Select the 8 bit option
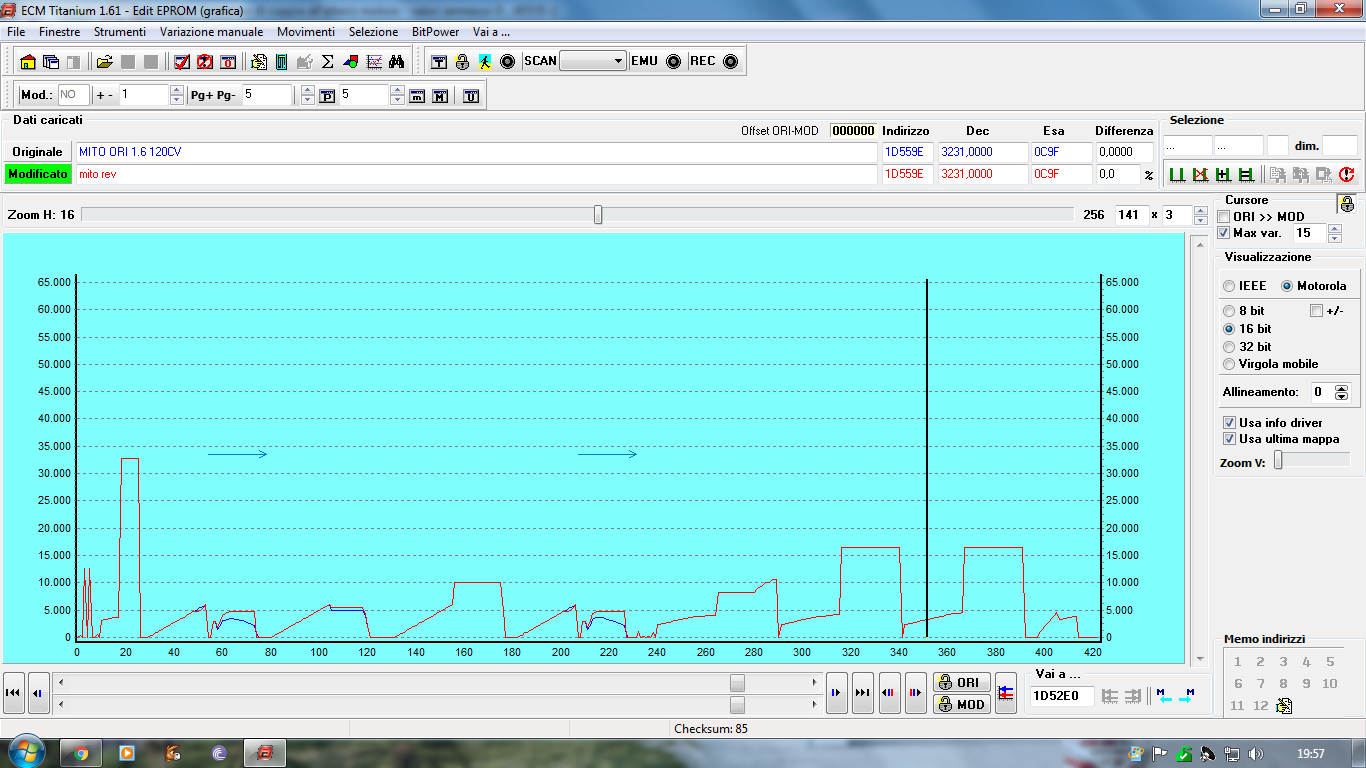 (1229, 311)
